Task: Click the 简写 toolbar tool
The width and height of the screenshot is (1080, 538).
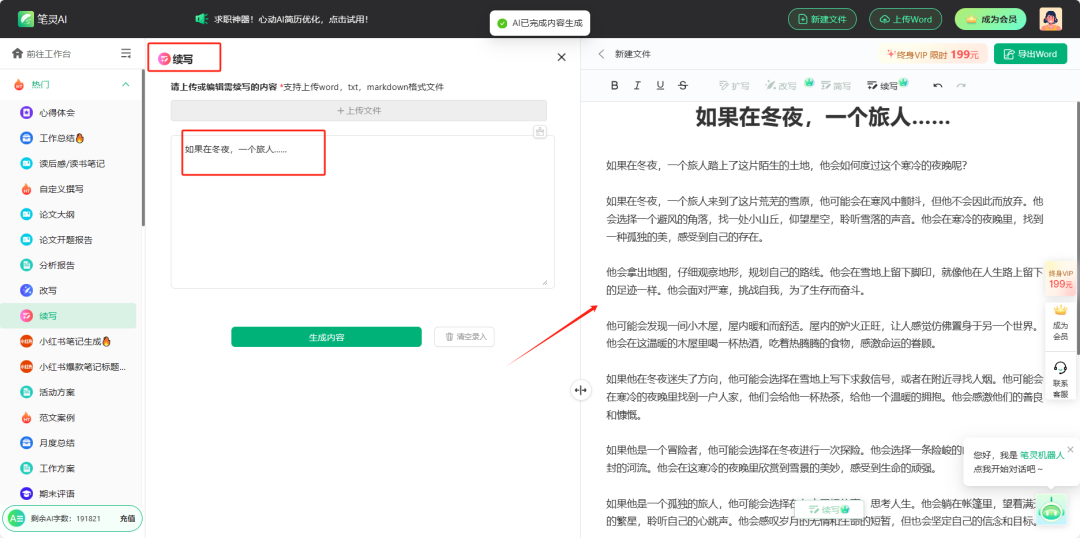Action: point(835,85)
